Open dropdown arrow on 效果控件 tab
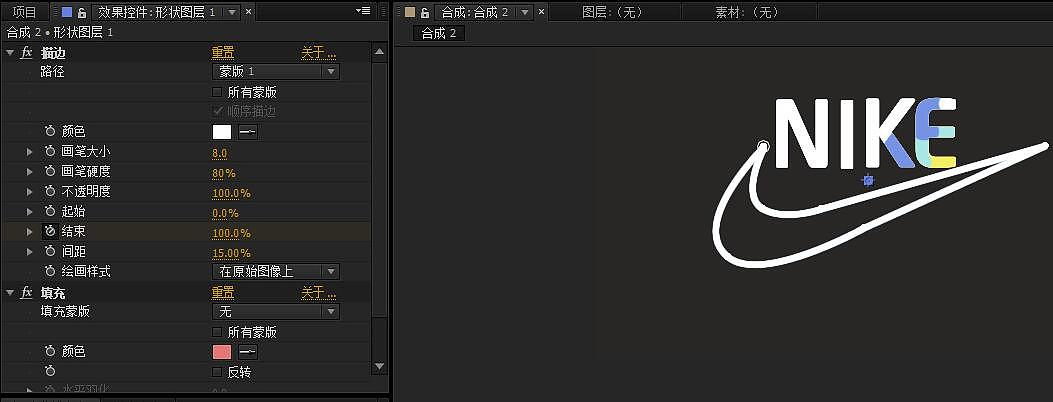Viewport: 1053px width, 402px height. [x=232, y=12]
